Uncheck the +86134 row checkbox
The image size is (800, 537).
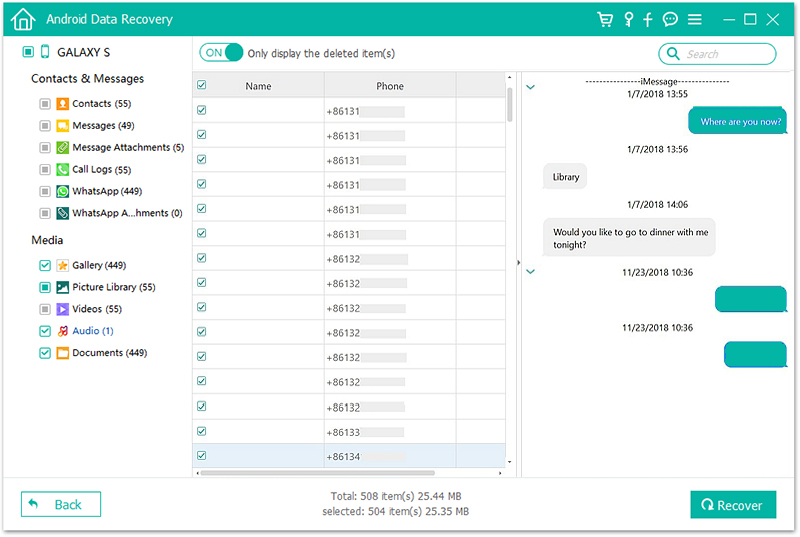202,456
